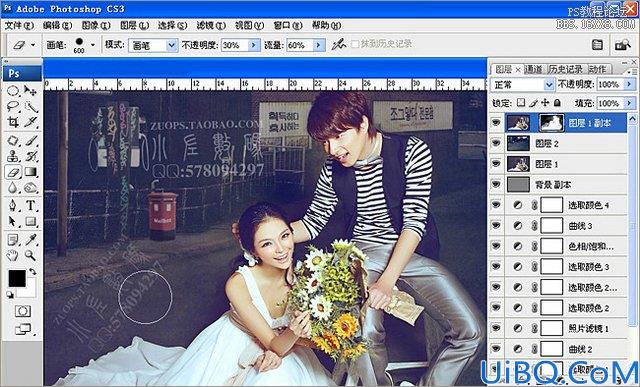Select the Eyedropper tool
This screenshot has height=387, width=640.
(31, 240)
